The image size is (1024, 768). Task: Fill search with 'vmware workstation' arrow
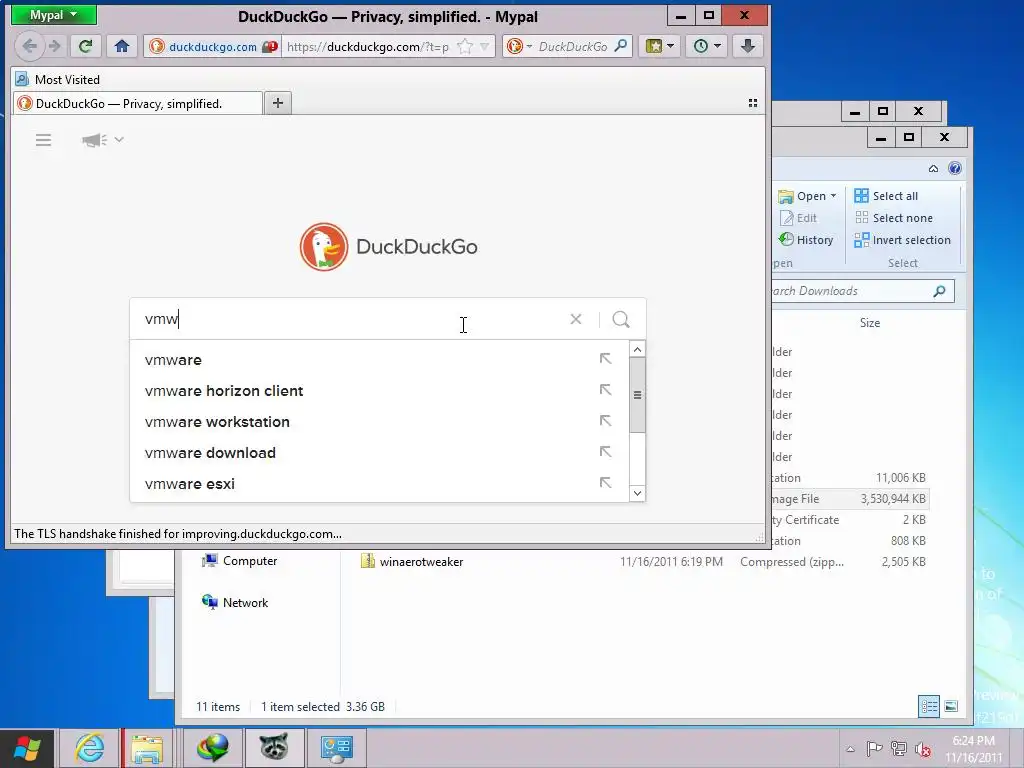pos(605,421)
